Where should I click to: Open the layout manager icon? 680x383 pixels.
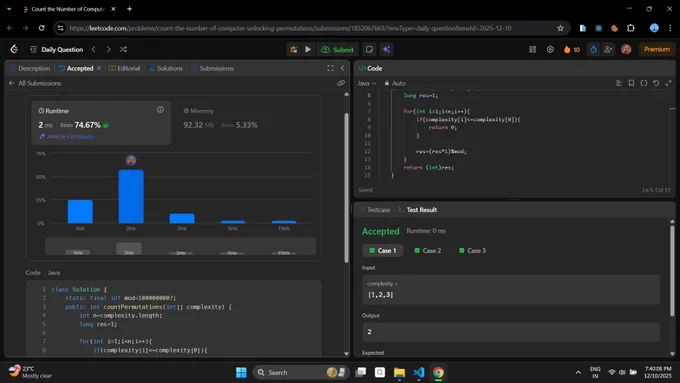pyautogui.click(x=533, y=49)
